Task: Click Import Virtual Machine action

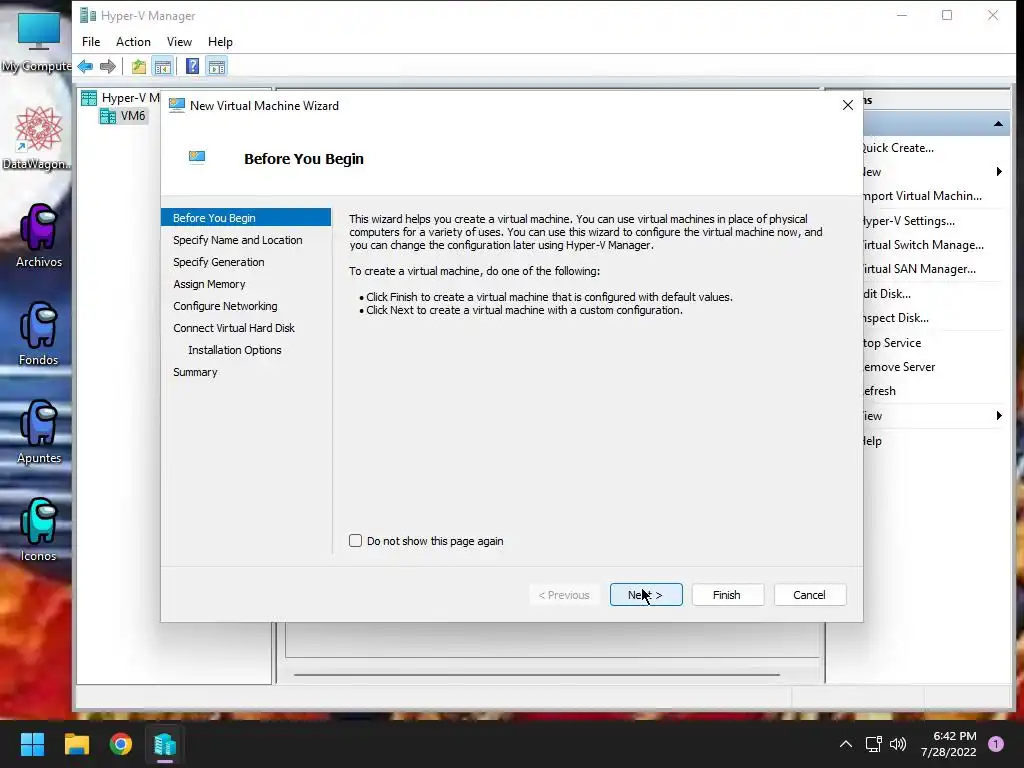Action: 923,196
